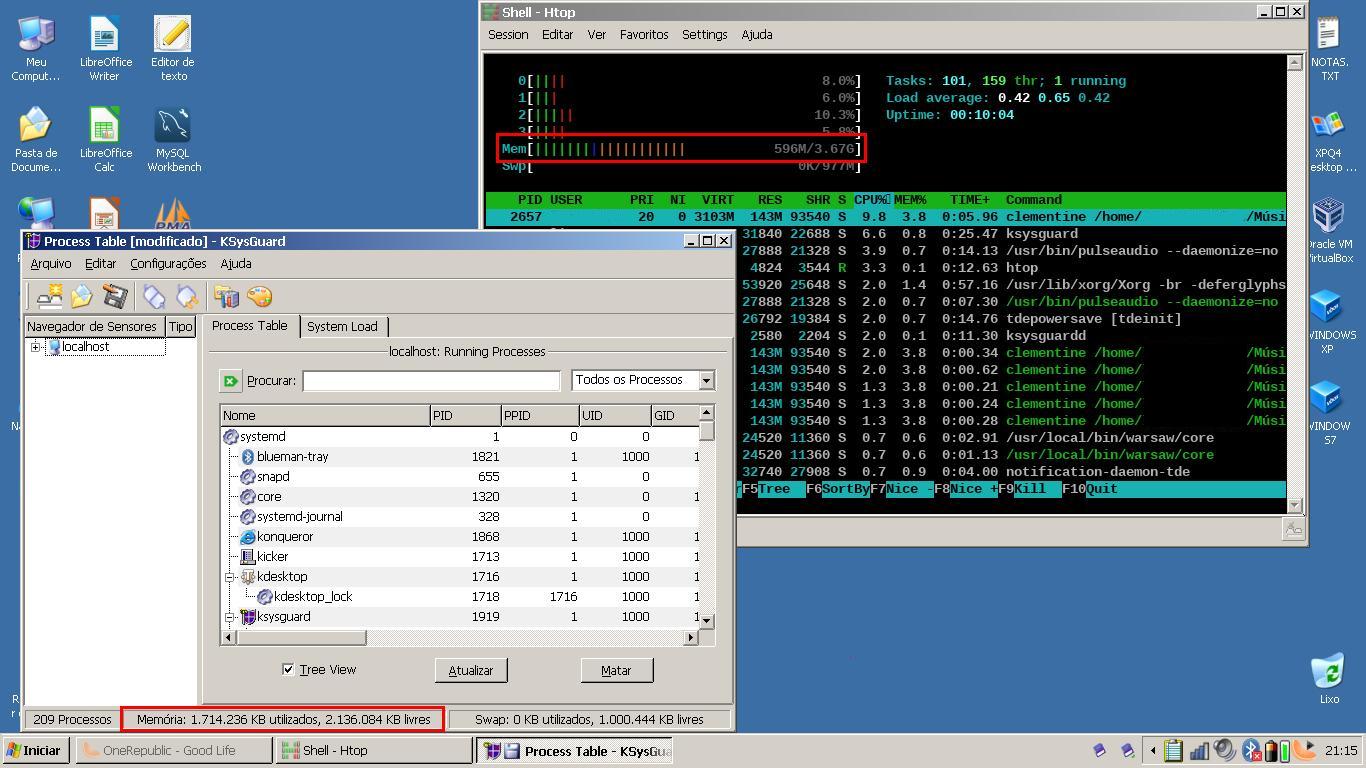Open Configure Style palette icon
Viewport: 1366px width, 768px height.
click(x=259, y=296)
